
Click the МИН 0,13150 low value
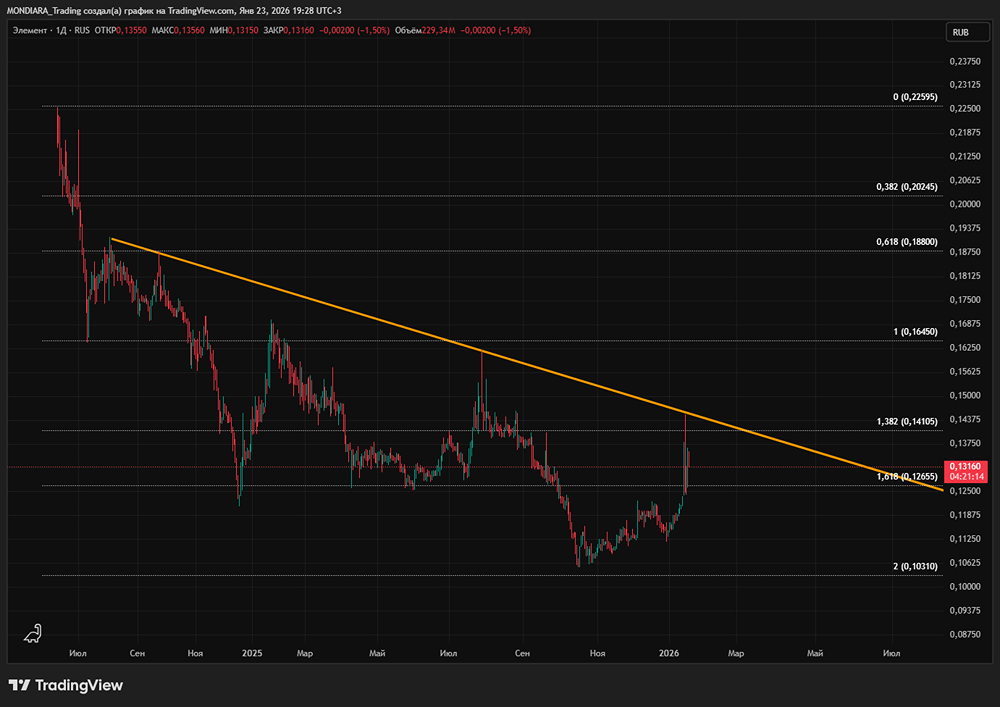pos(234,30)
